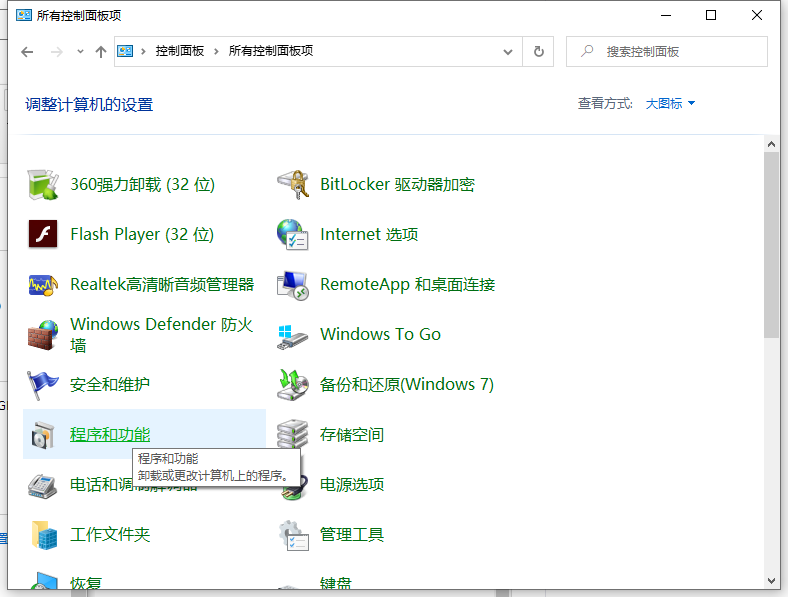Open the Flash Player icon
The image size is (788, 597).
[x=43, y=235]
